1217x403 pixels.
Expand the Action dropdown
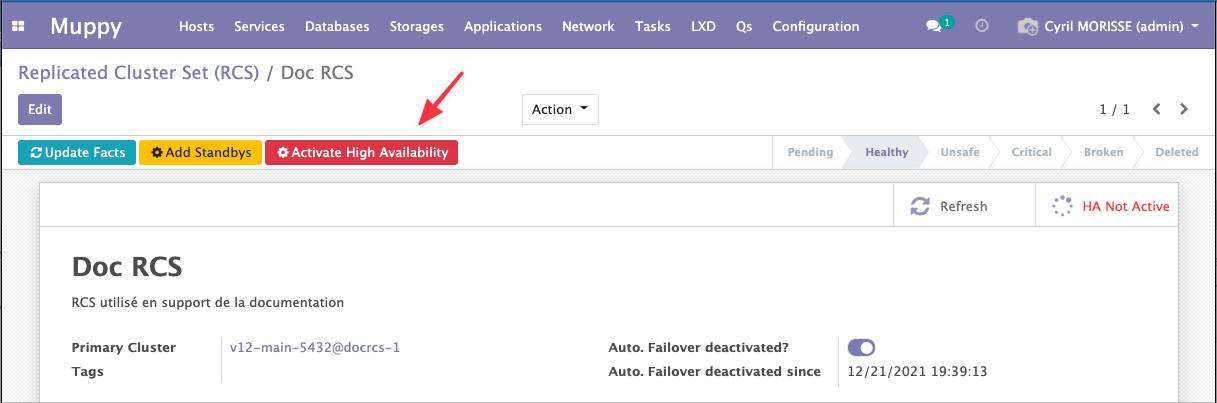[560, 109]
